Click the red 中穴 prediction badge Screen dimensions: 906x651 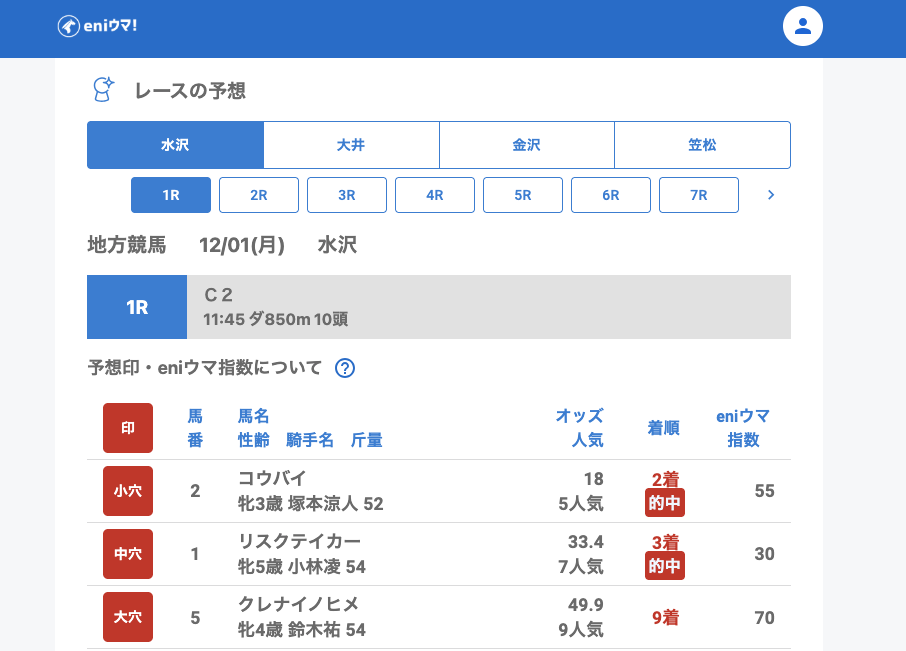pos(128,554)
